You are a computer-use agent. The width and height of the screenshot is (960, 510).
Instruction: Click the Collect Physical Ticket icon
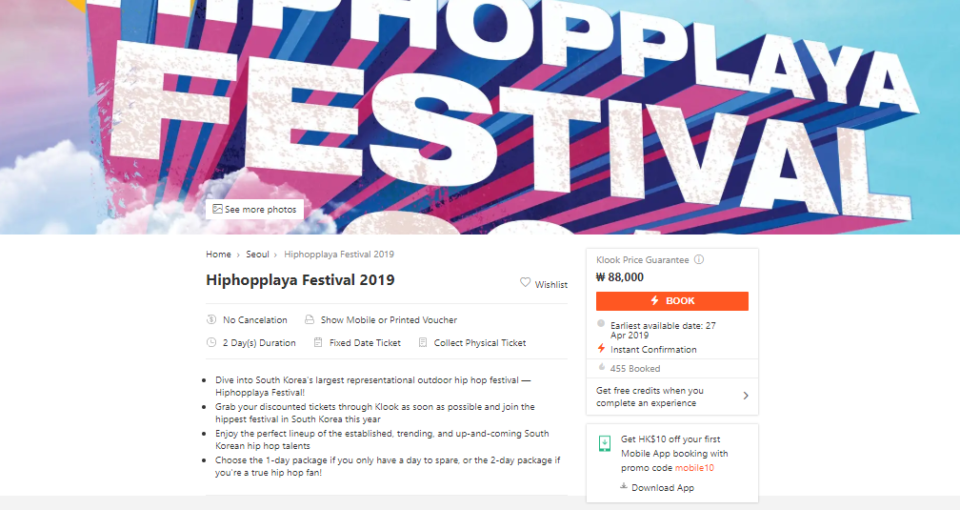click(423, 343)
